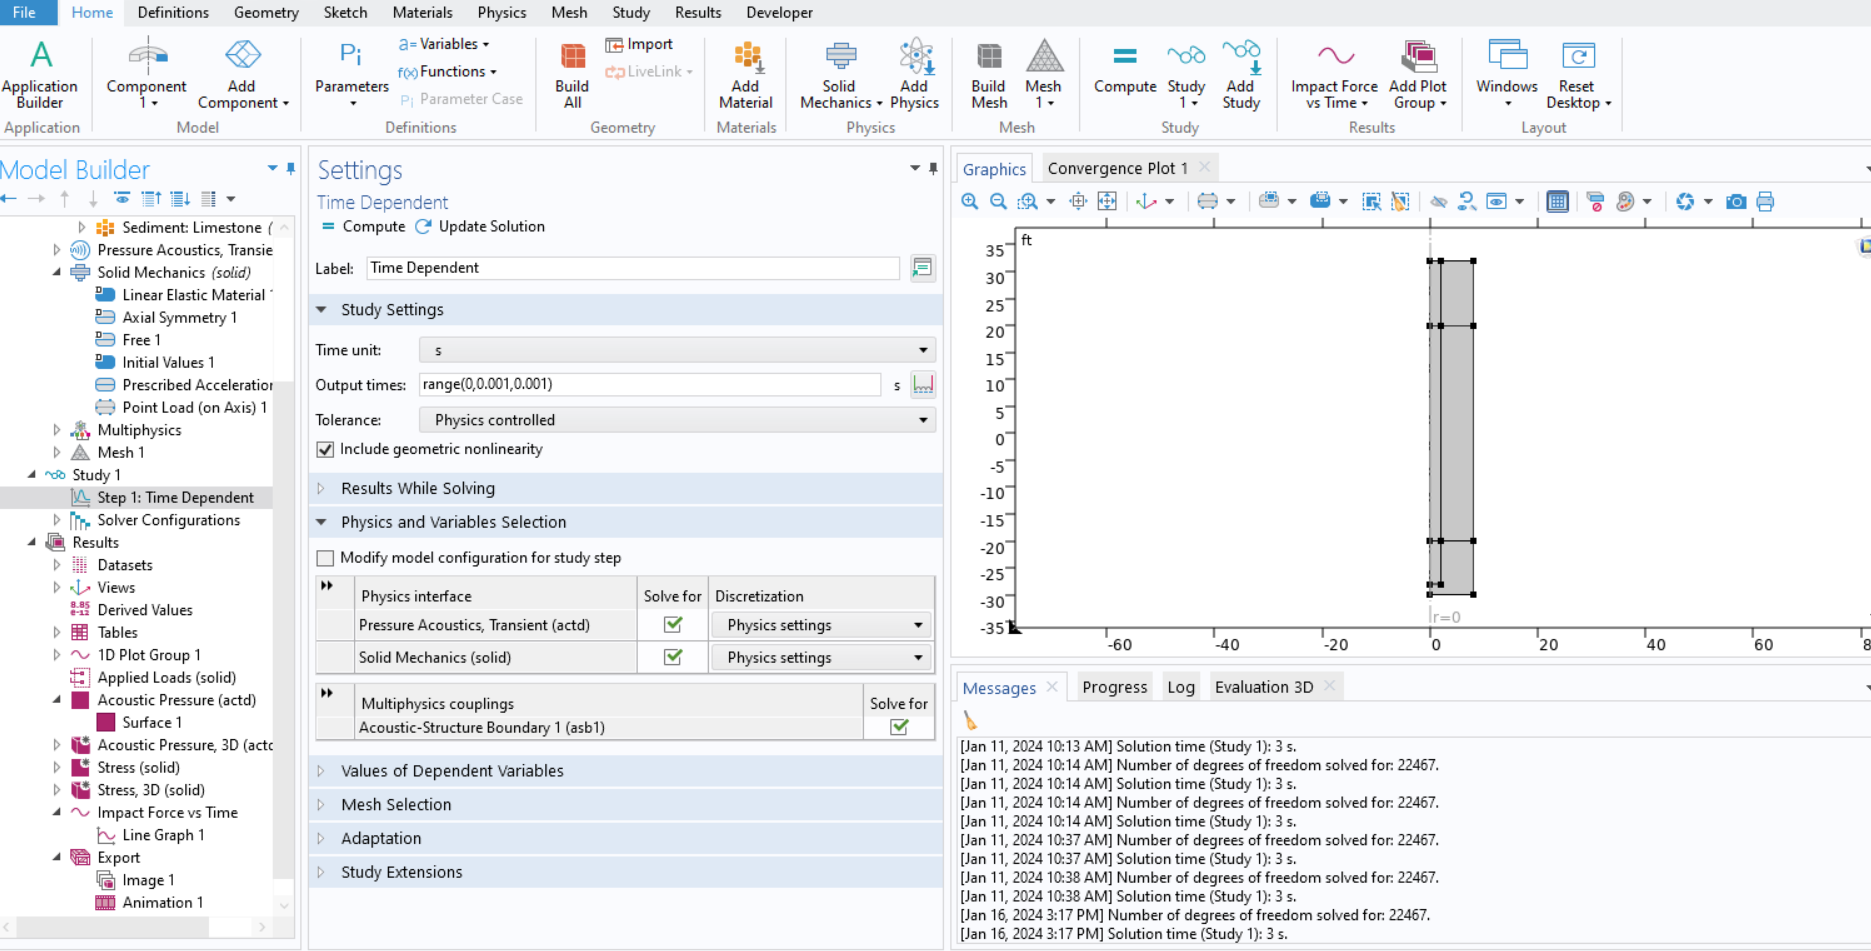
Task: Switch to the Log tab
Action: click(1181, 687)
